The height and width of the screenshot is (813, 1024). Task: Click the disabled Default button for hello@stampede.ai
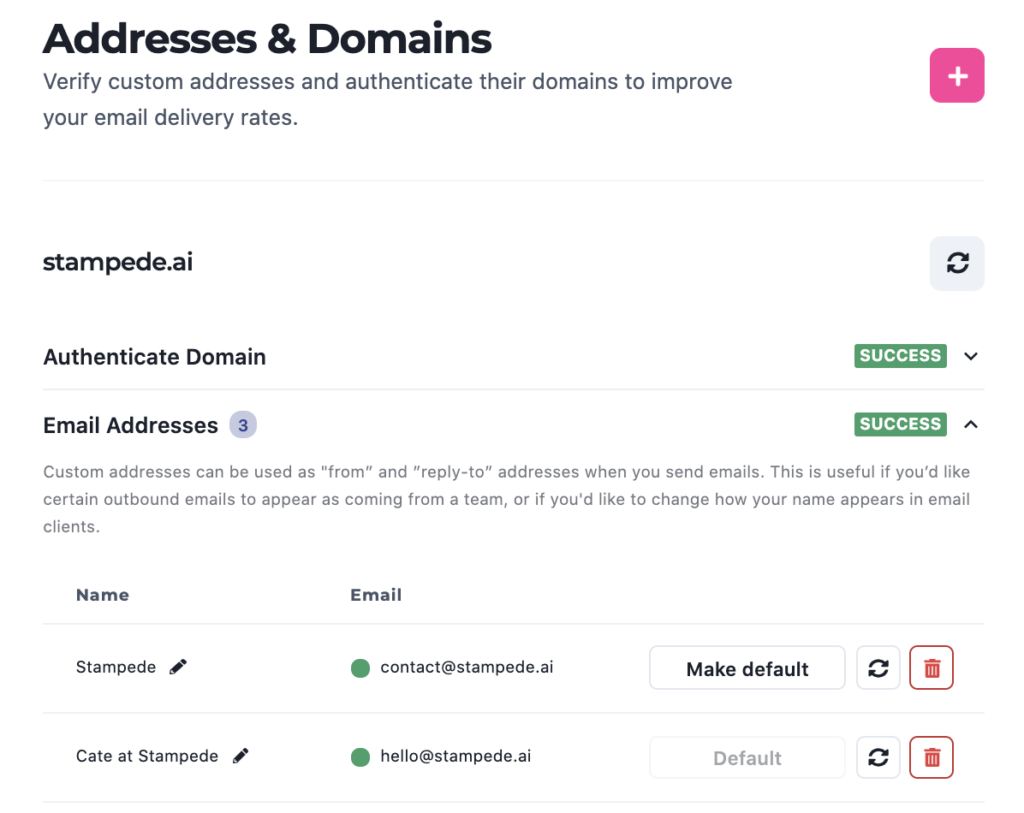pos(747,757)
